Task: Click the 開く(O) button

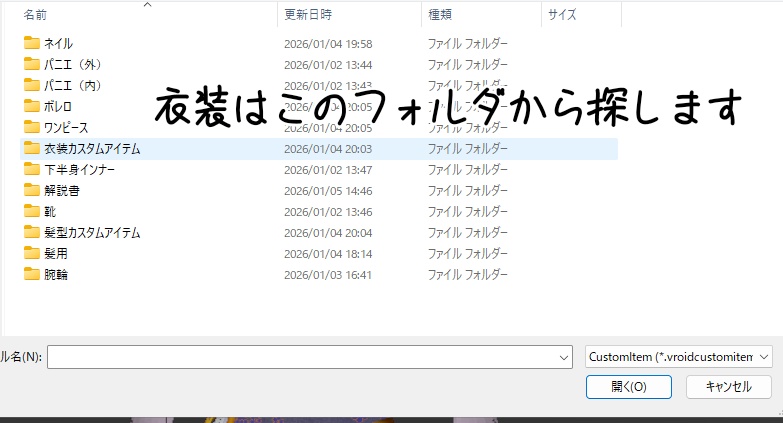Action: 629,387
